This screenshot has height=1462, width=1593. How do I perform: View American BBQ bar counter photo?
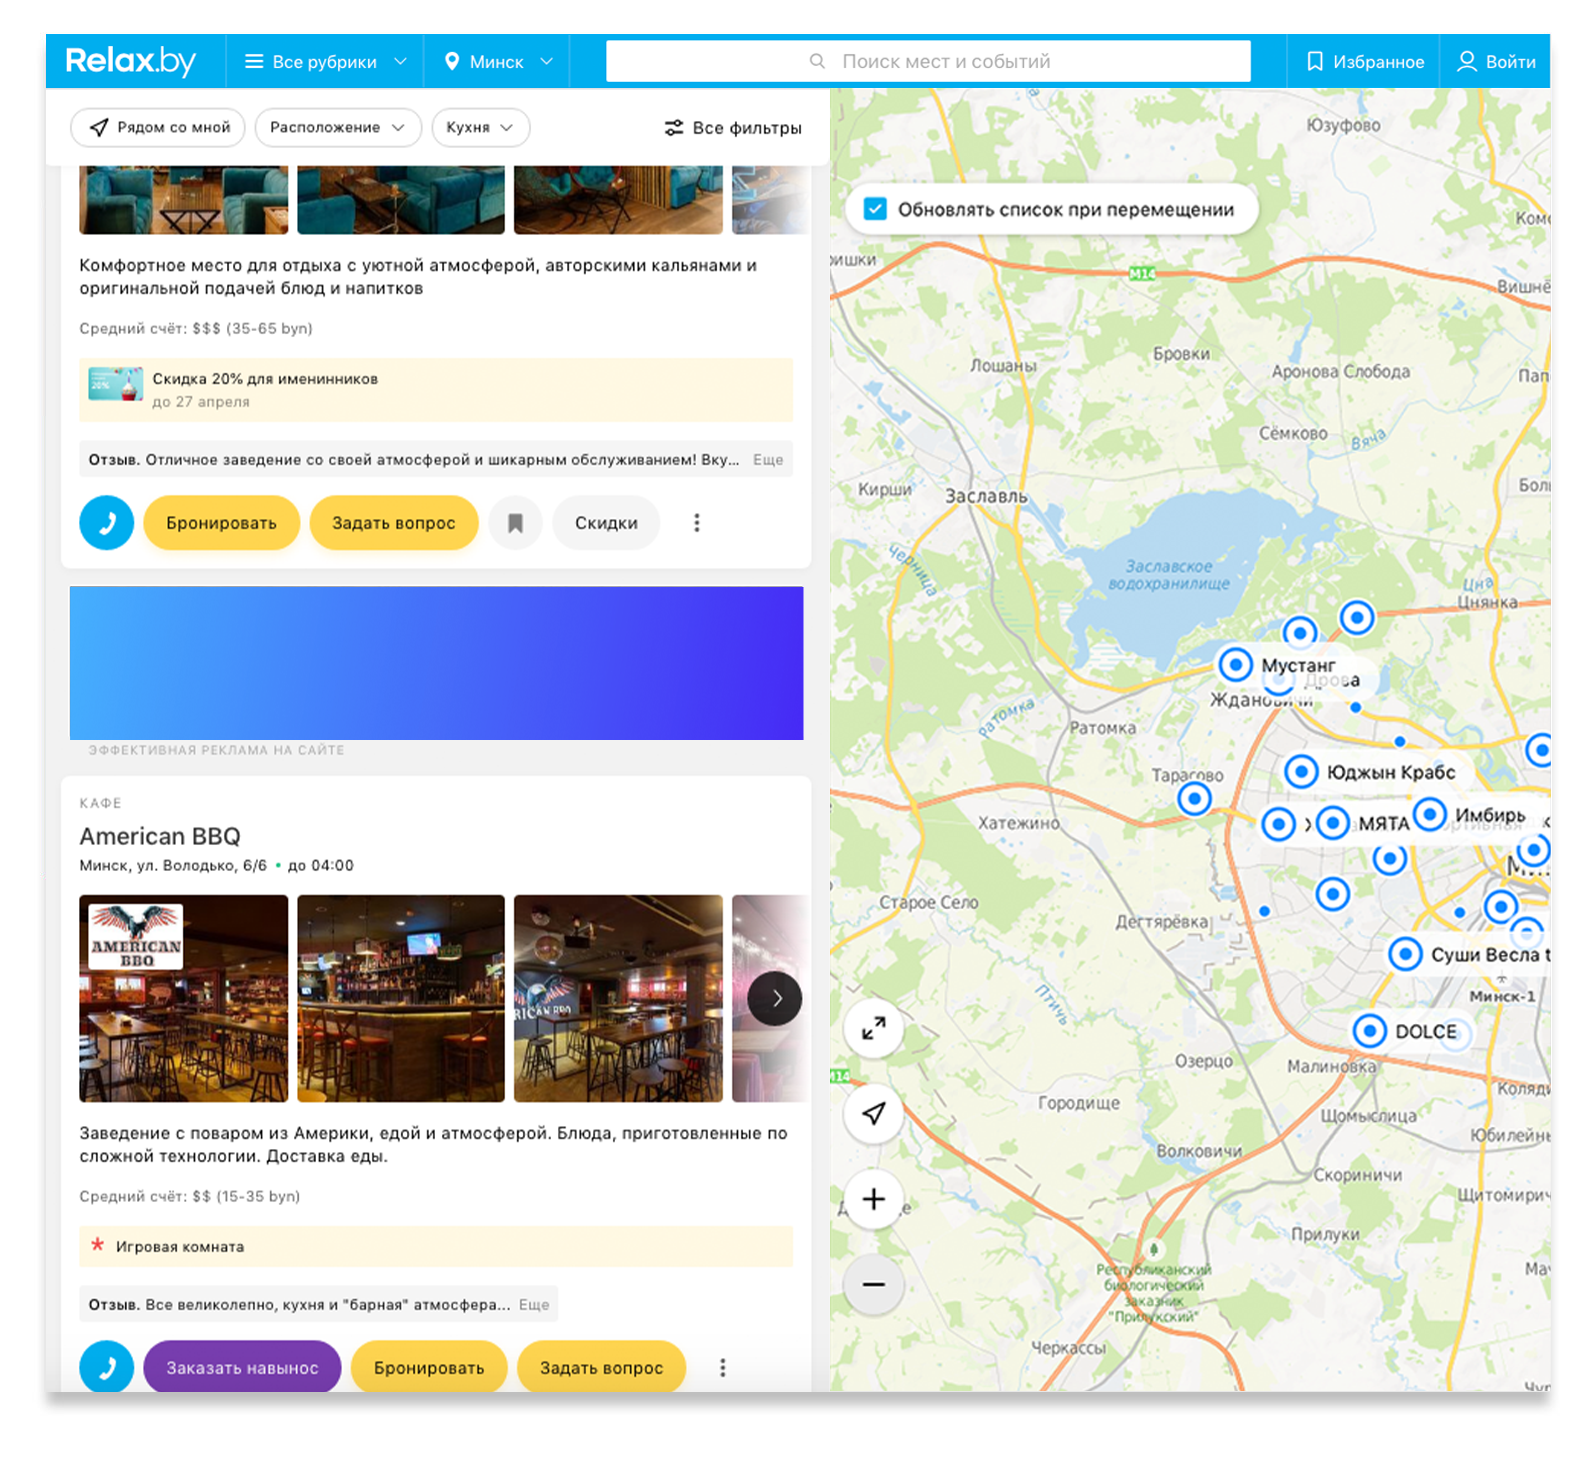(401, 998)
